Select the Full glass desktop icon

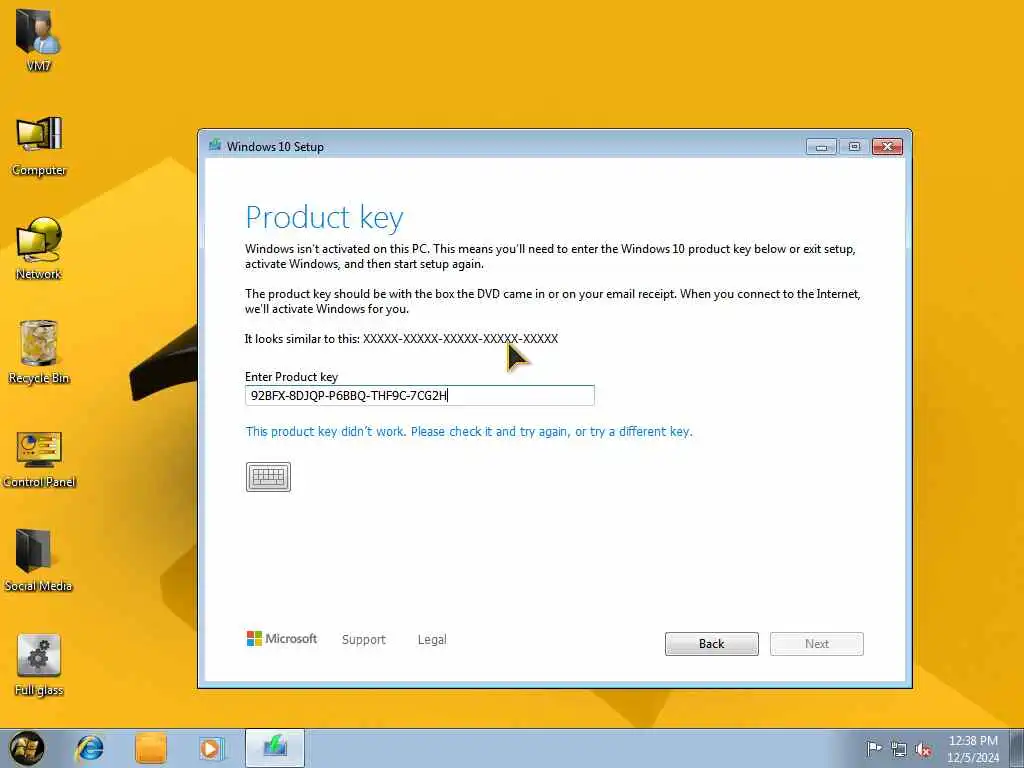click(39, 665)
